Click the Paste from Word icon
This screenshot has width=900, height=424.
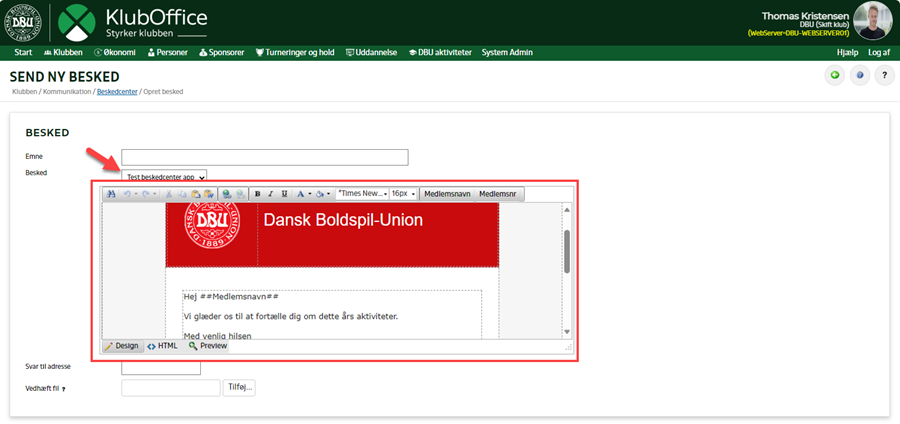208,194
